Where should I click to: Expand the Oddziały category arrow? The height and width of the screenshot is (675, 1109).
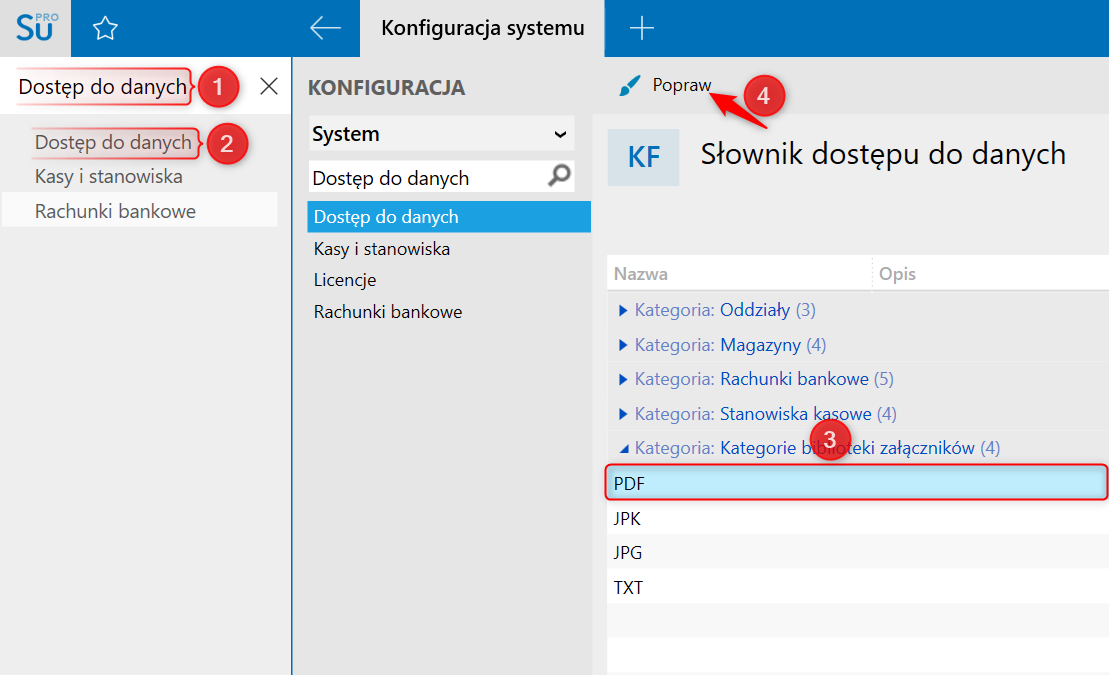point(622,310)
